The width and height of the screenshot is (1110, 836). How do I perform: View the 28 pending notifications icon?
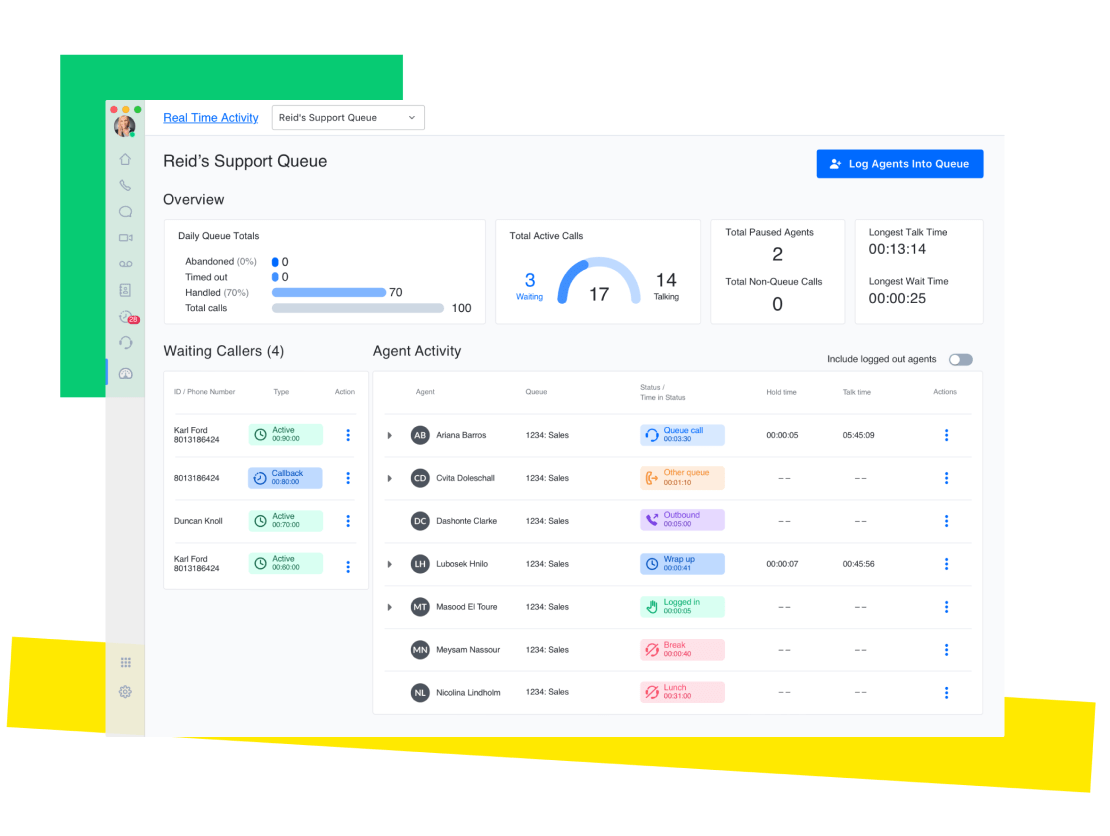pyautogui.click(x=125, y=316)
